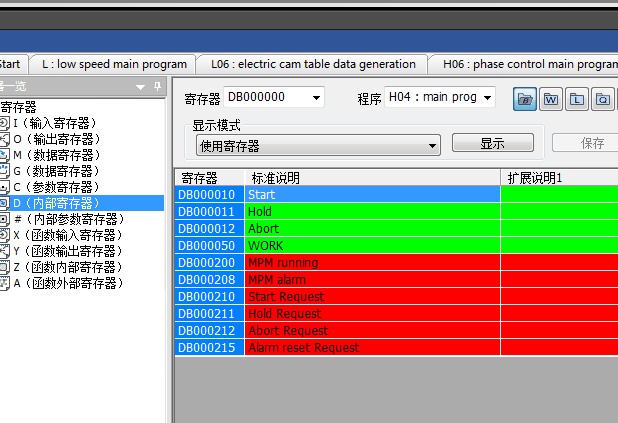Screen dimensions: 618x423
Task: Select the L data type icon
Action: coord(577,99)
